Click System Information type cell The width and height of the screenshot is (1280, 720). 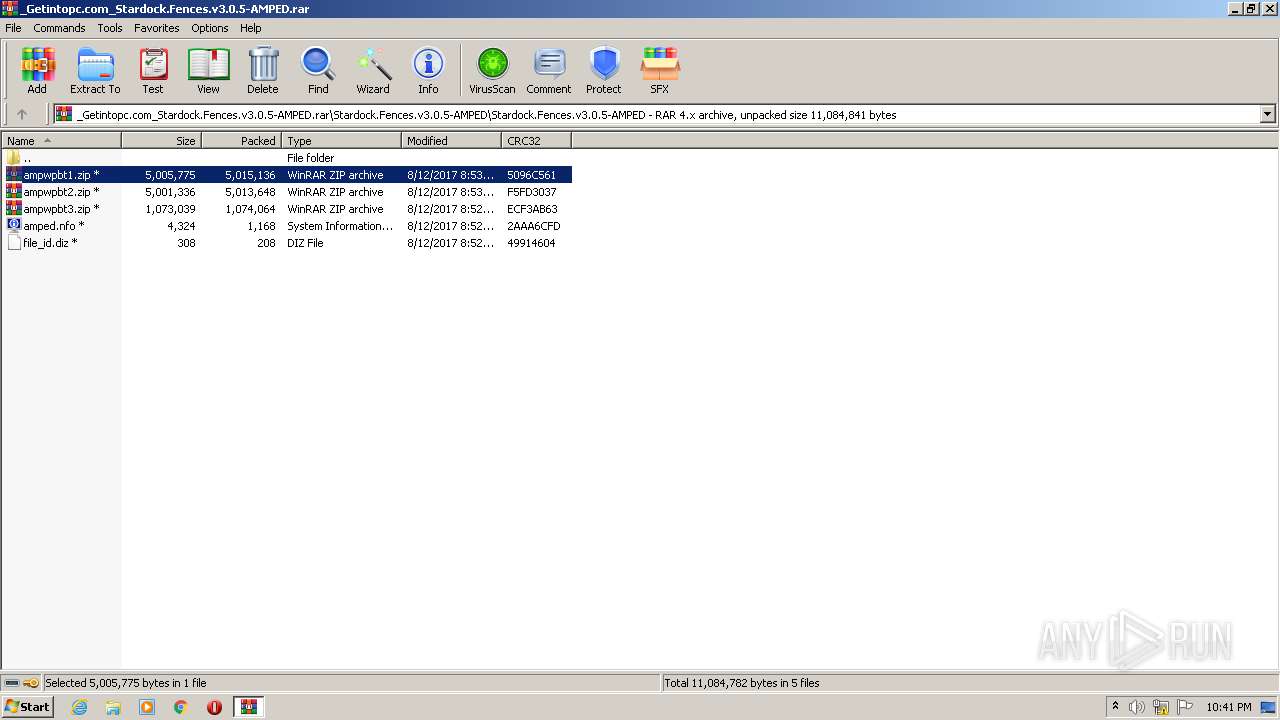[340, 226]
